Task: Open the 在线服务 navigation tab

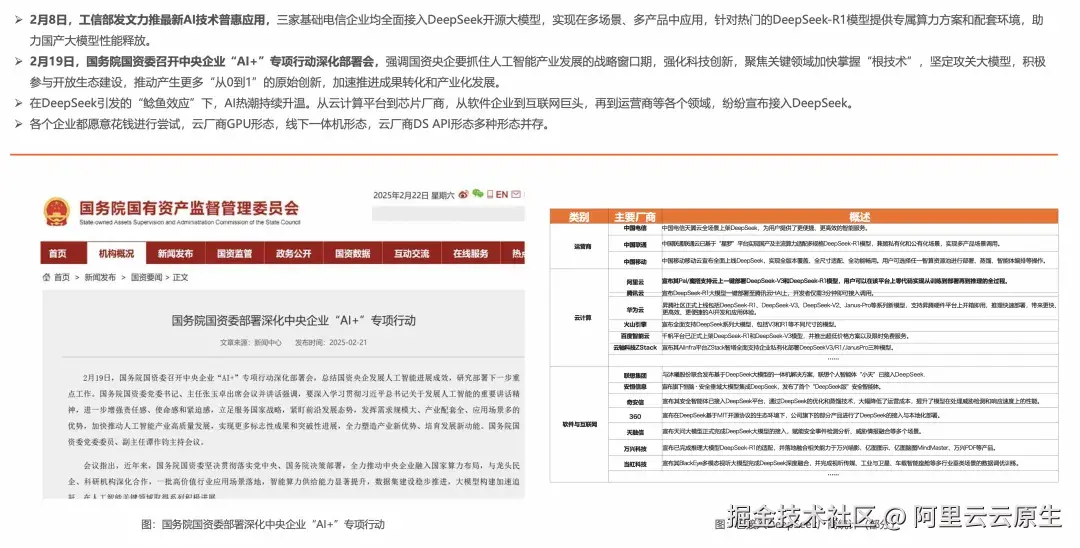Action: [471, 253]
